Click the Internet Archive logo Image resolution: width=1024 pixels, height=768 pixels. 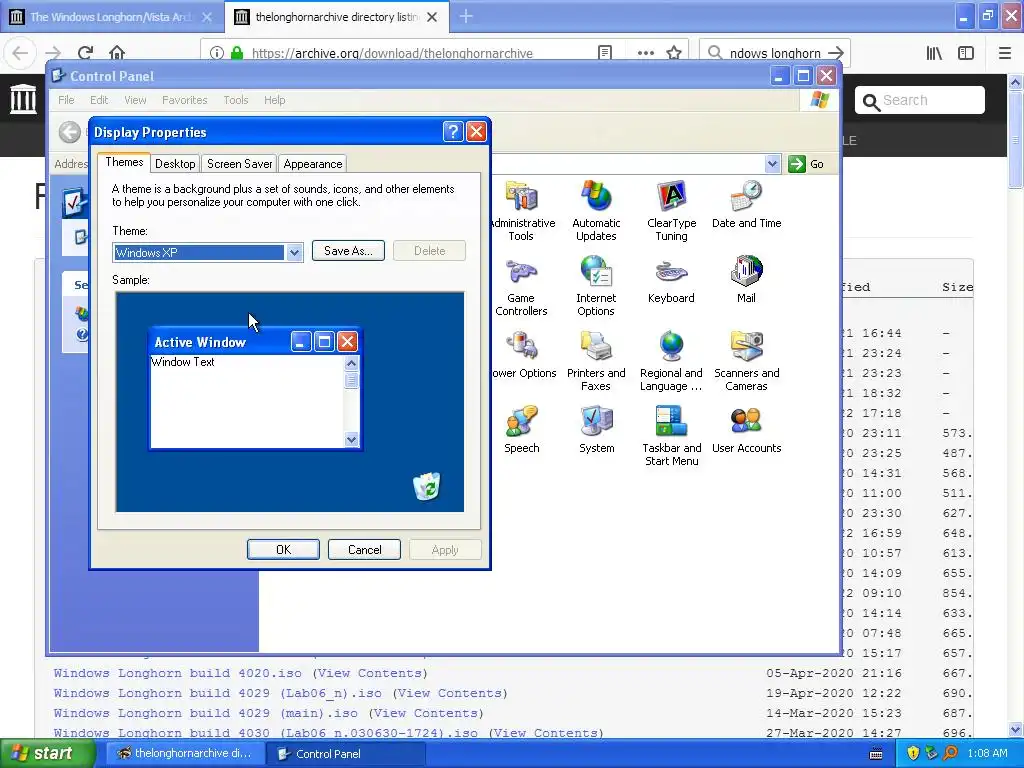click(24, 99)
